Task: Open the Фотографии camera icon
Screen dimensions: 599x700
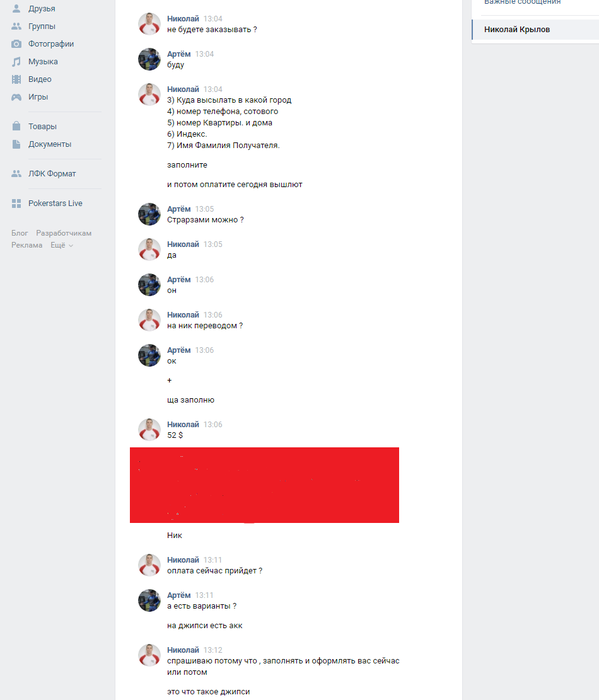Action: (x=16, y=44)
